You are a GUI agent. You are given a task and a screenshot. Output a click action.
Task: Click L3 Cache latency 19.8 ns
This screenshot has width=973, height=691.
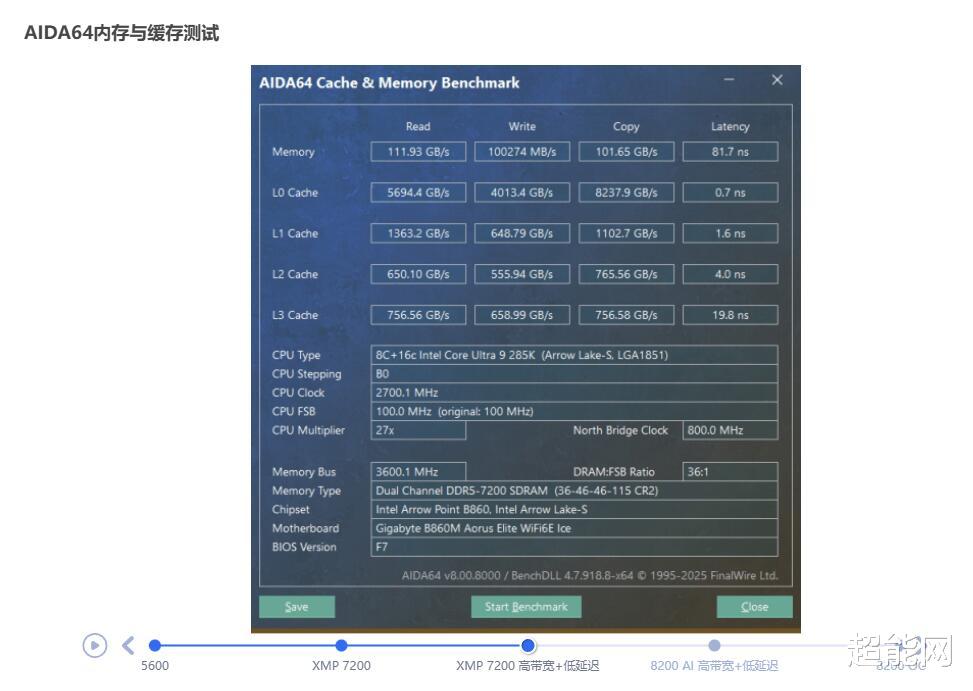(x=730, y=315)
